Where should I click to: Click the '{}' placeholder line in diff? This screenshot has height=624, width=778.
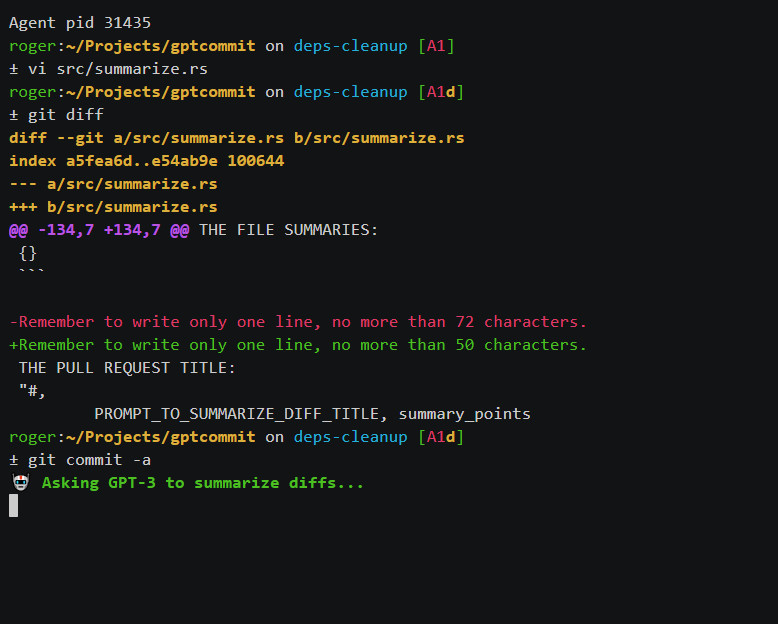(x=28, y=253)
